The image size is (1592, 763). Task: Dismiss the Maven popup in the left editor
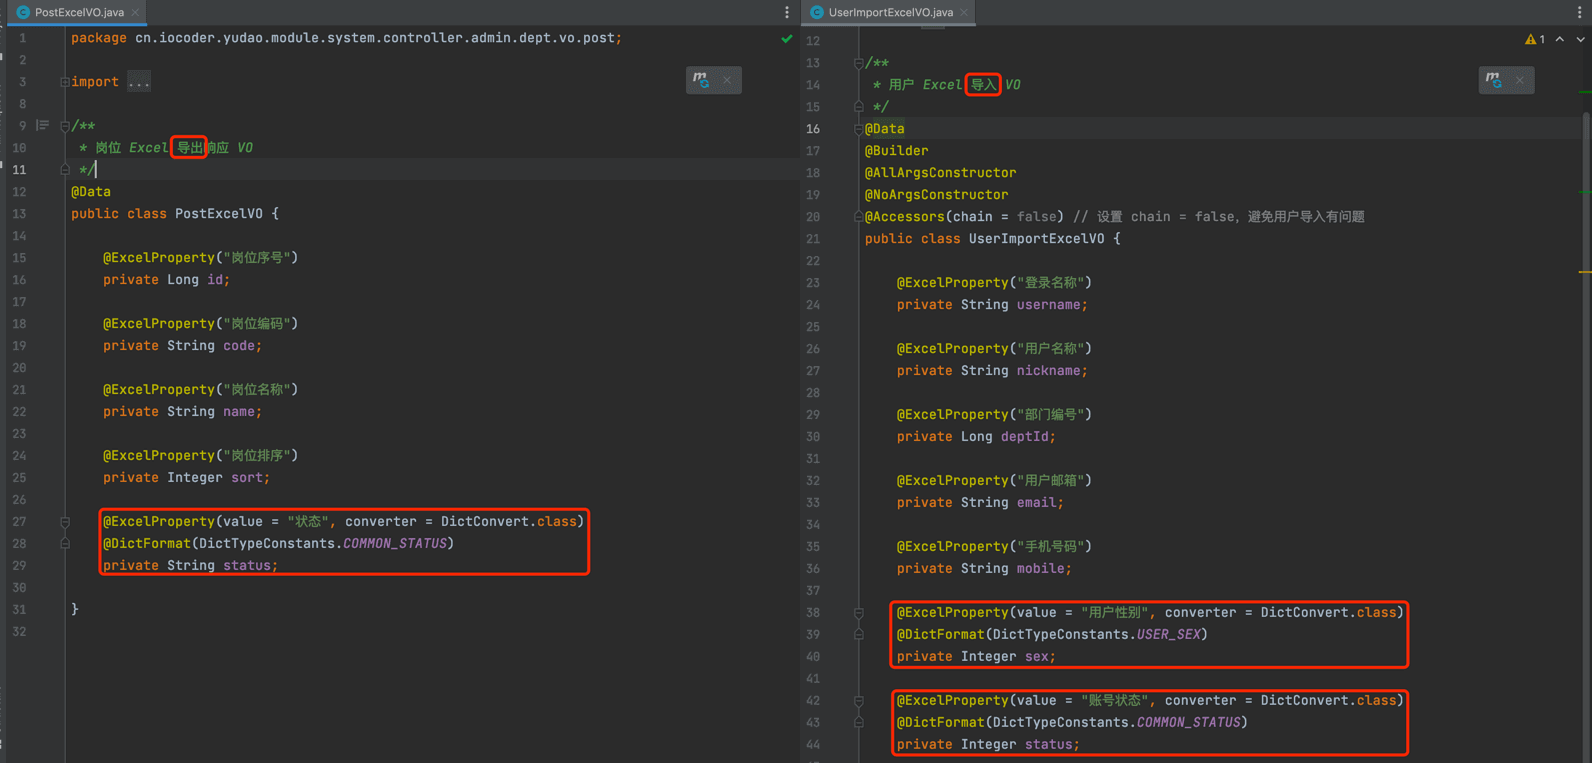tap(727, 80)
